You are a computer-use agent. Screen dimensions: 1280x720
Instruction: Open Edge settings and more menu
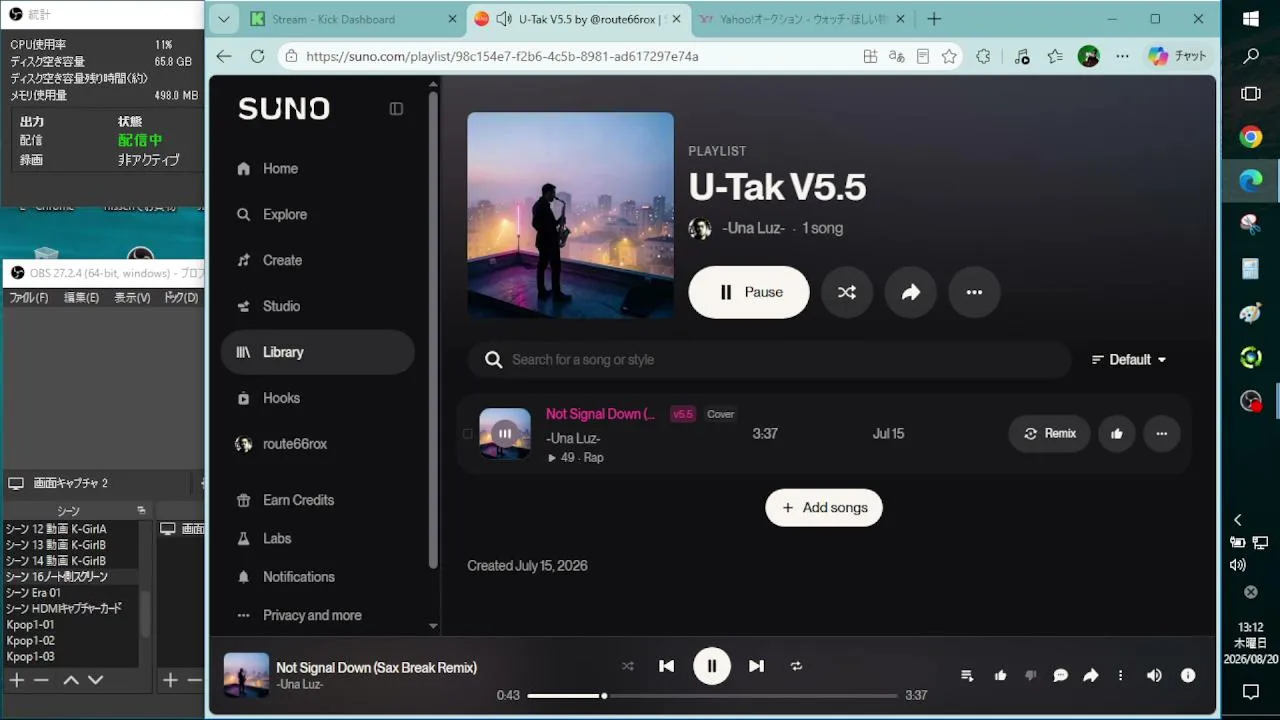click(1123, 57)
